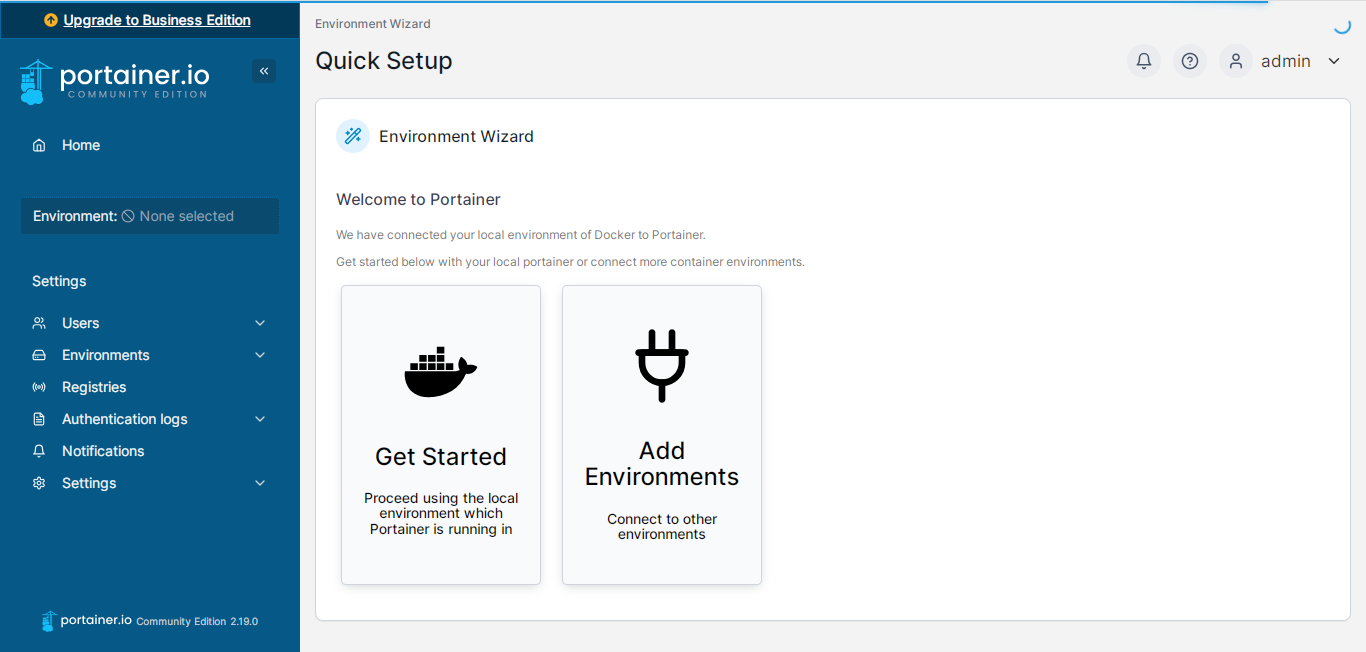The height and width of the screenshot is (652, 1366).
Task: Click the Authentication logs document icon
Action: (x=39, y=419)
